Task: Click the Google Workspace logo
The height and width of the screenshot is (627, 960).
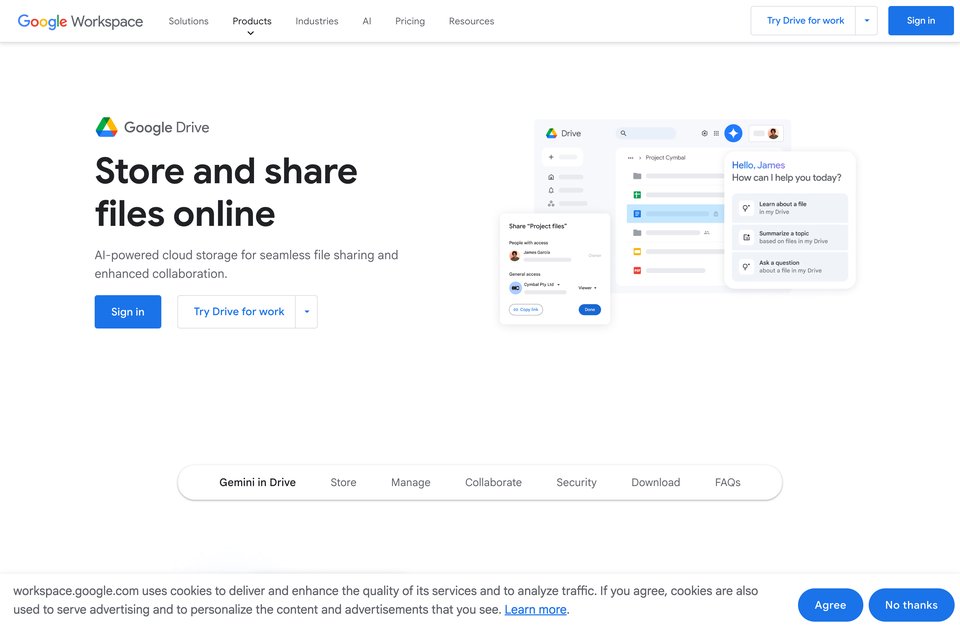Action: (x=80, y=21)
